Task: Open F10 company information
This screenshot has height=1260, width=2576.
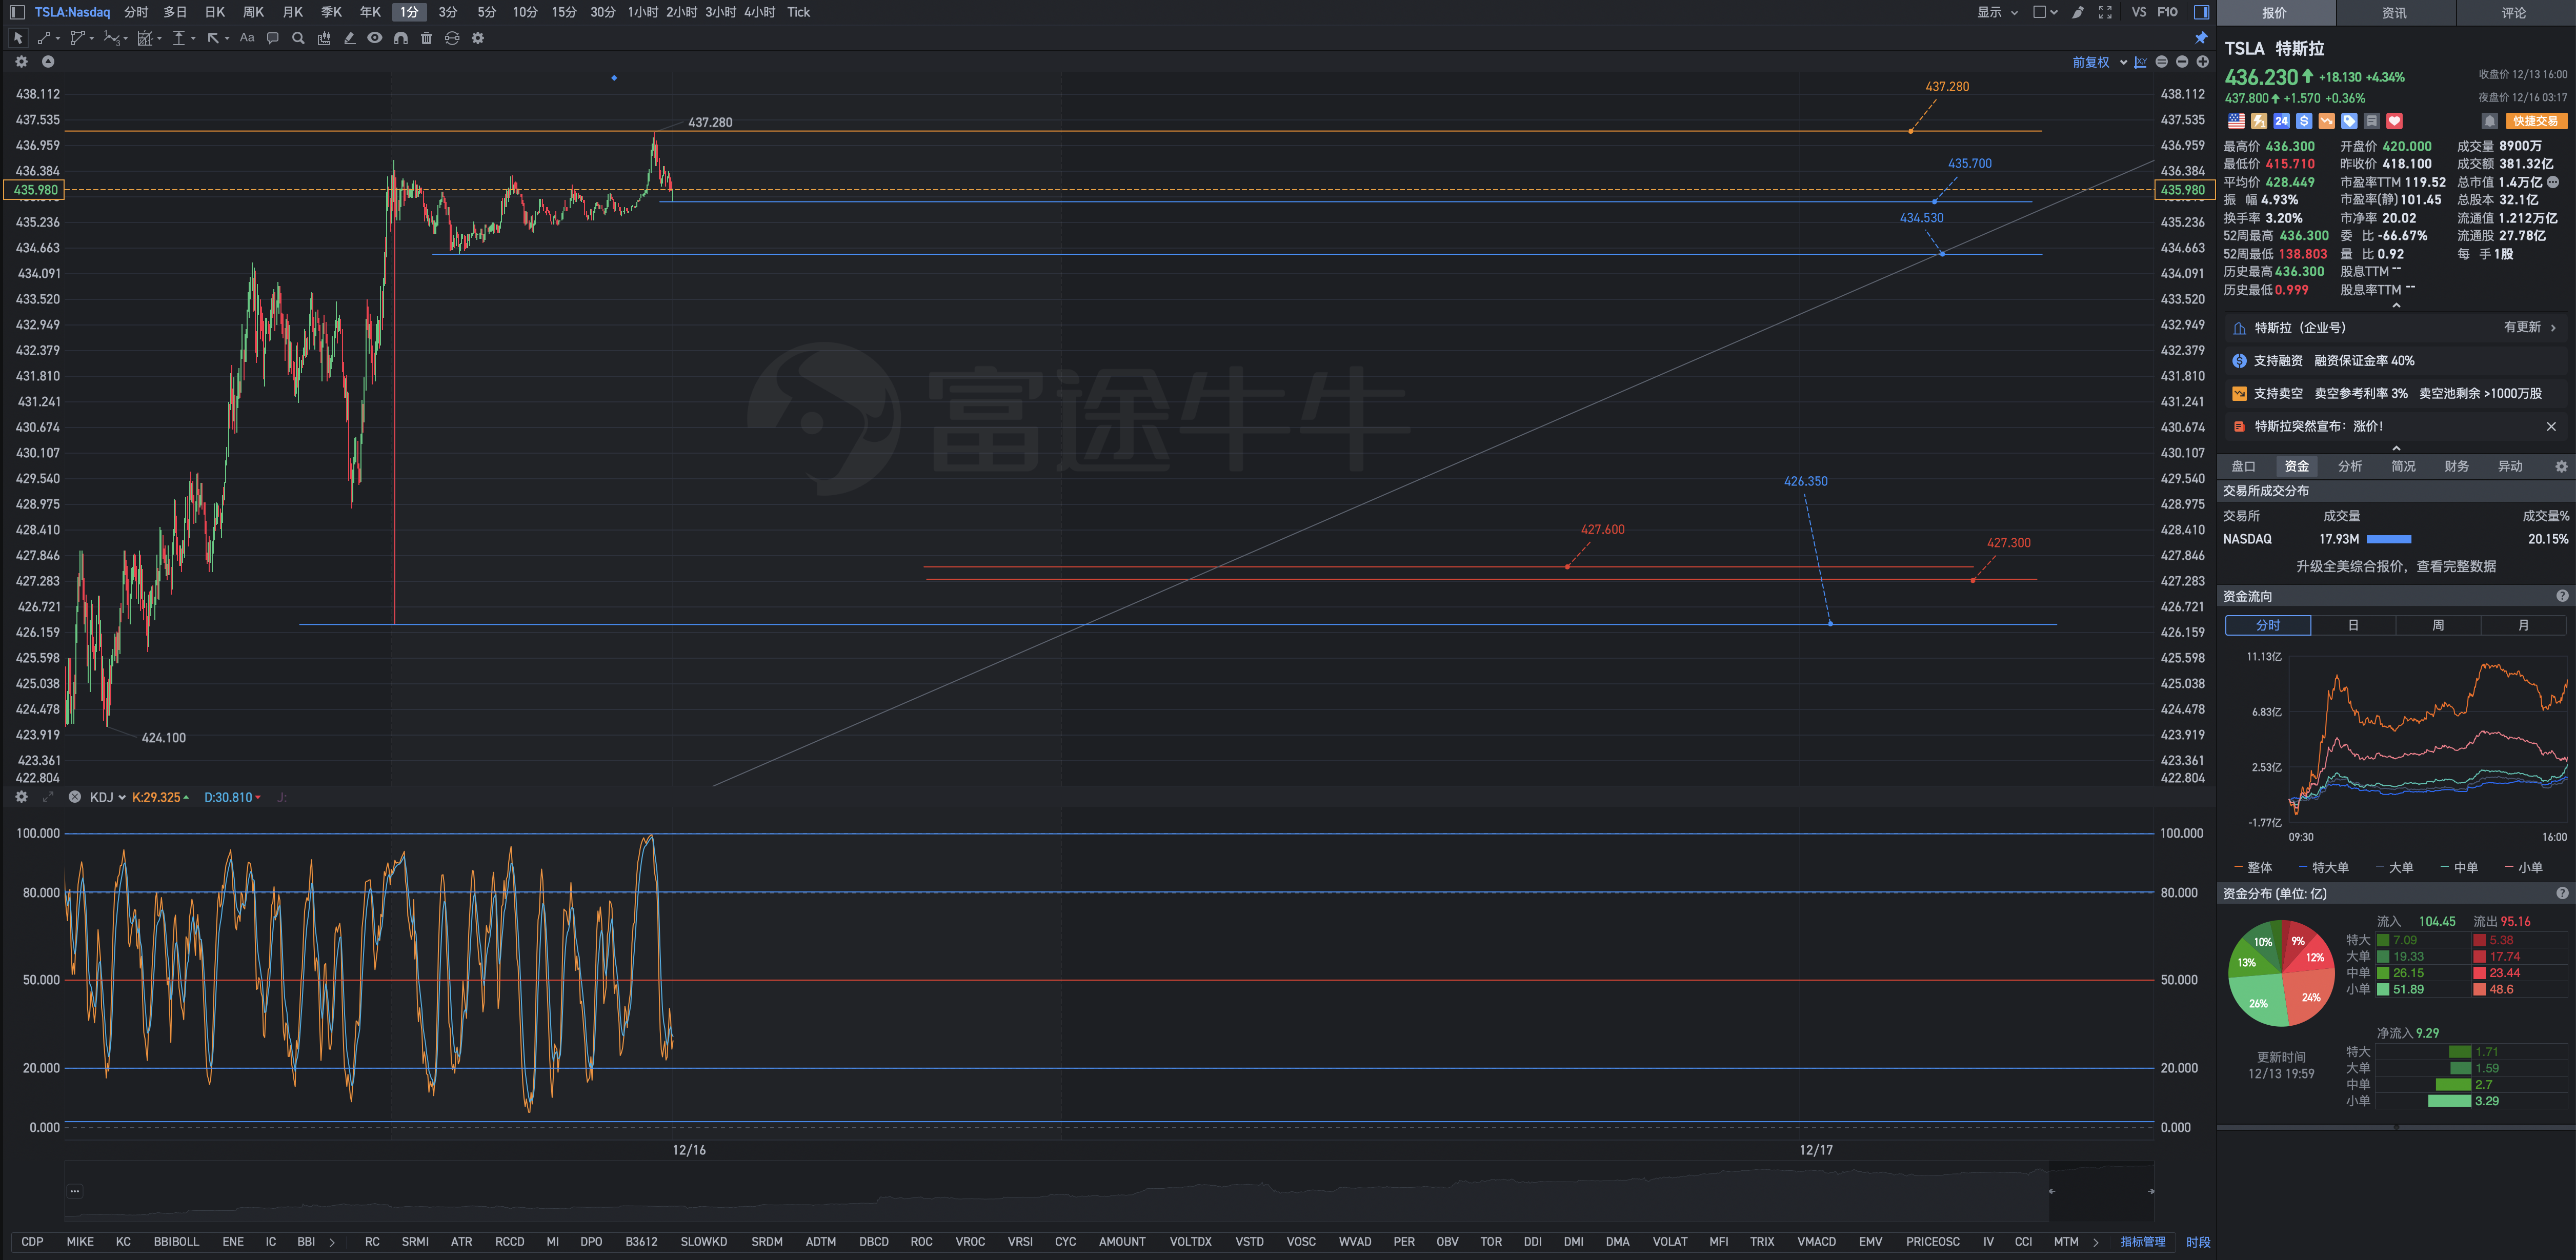Action: 2167,12
